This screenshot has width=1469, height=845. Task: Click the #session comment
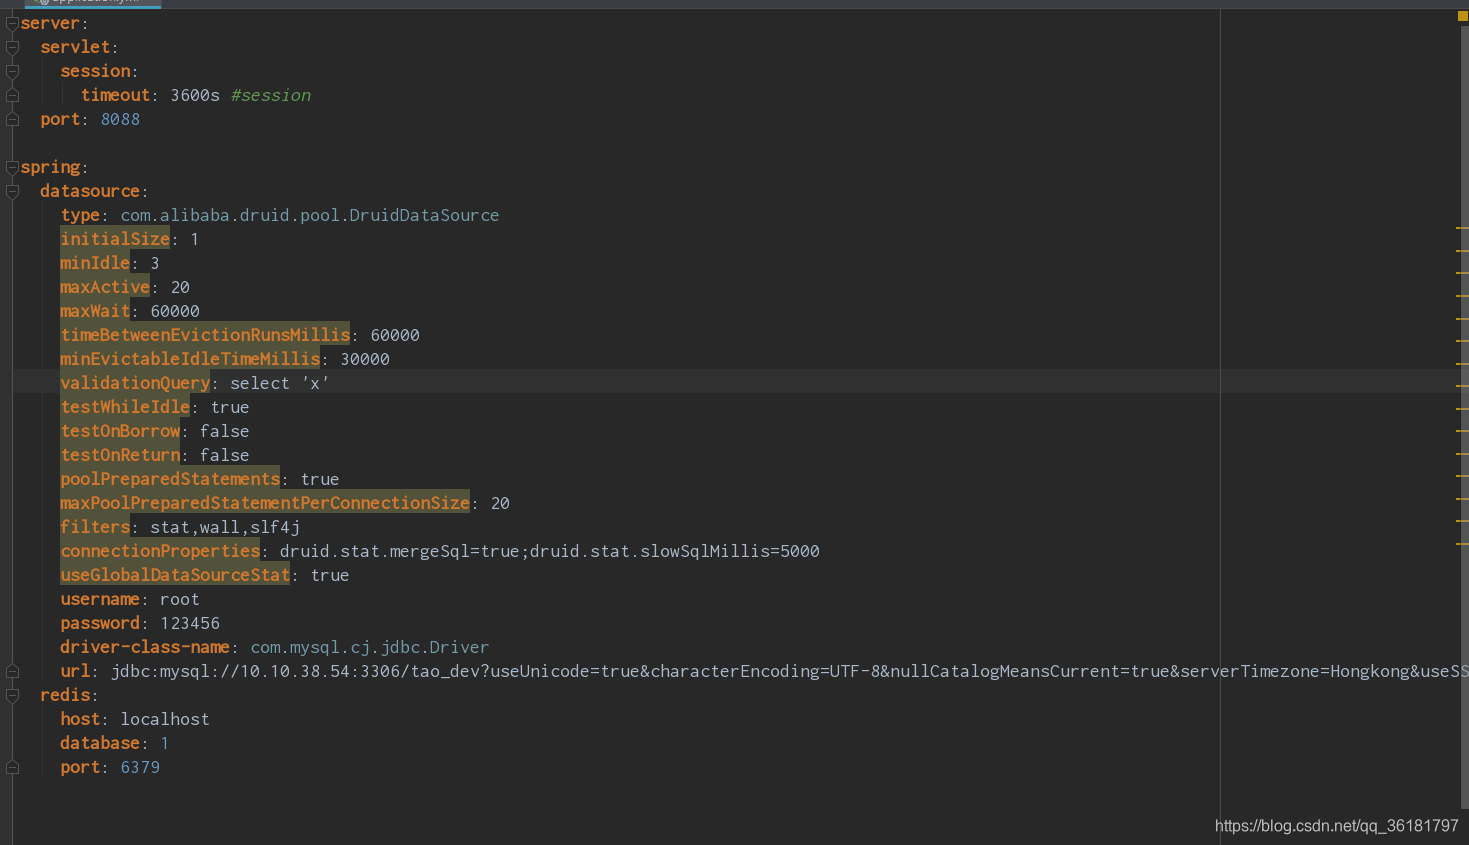(x=271, y=95)
